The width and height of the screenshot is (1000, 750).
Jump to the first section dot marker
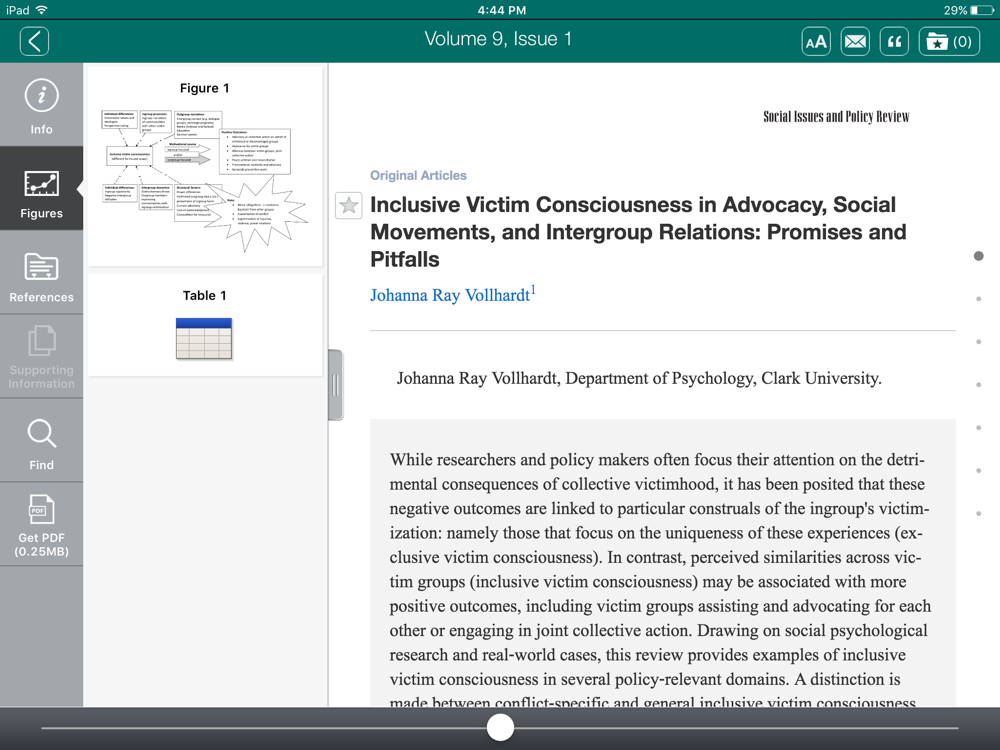tap(978, 256)
